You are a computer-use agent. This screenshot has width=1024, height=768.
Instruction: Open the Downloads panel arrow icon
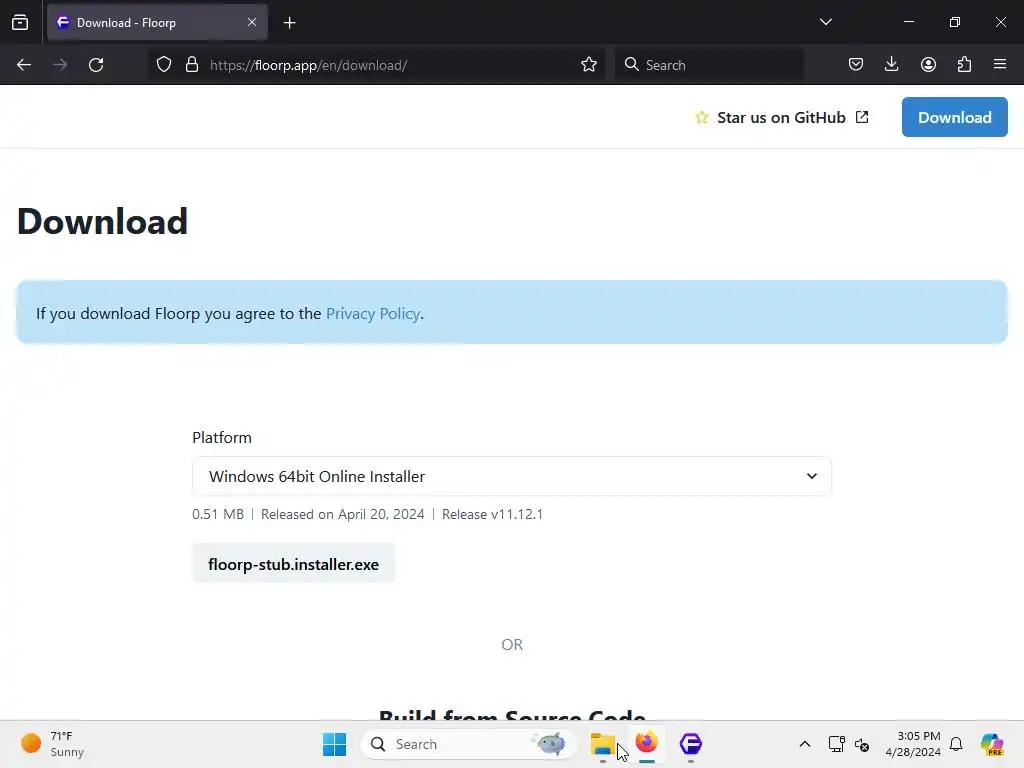[891, 64]
